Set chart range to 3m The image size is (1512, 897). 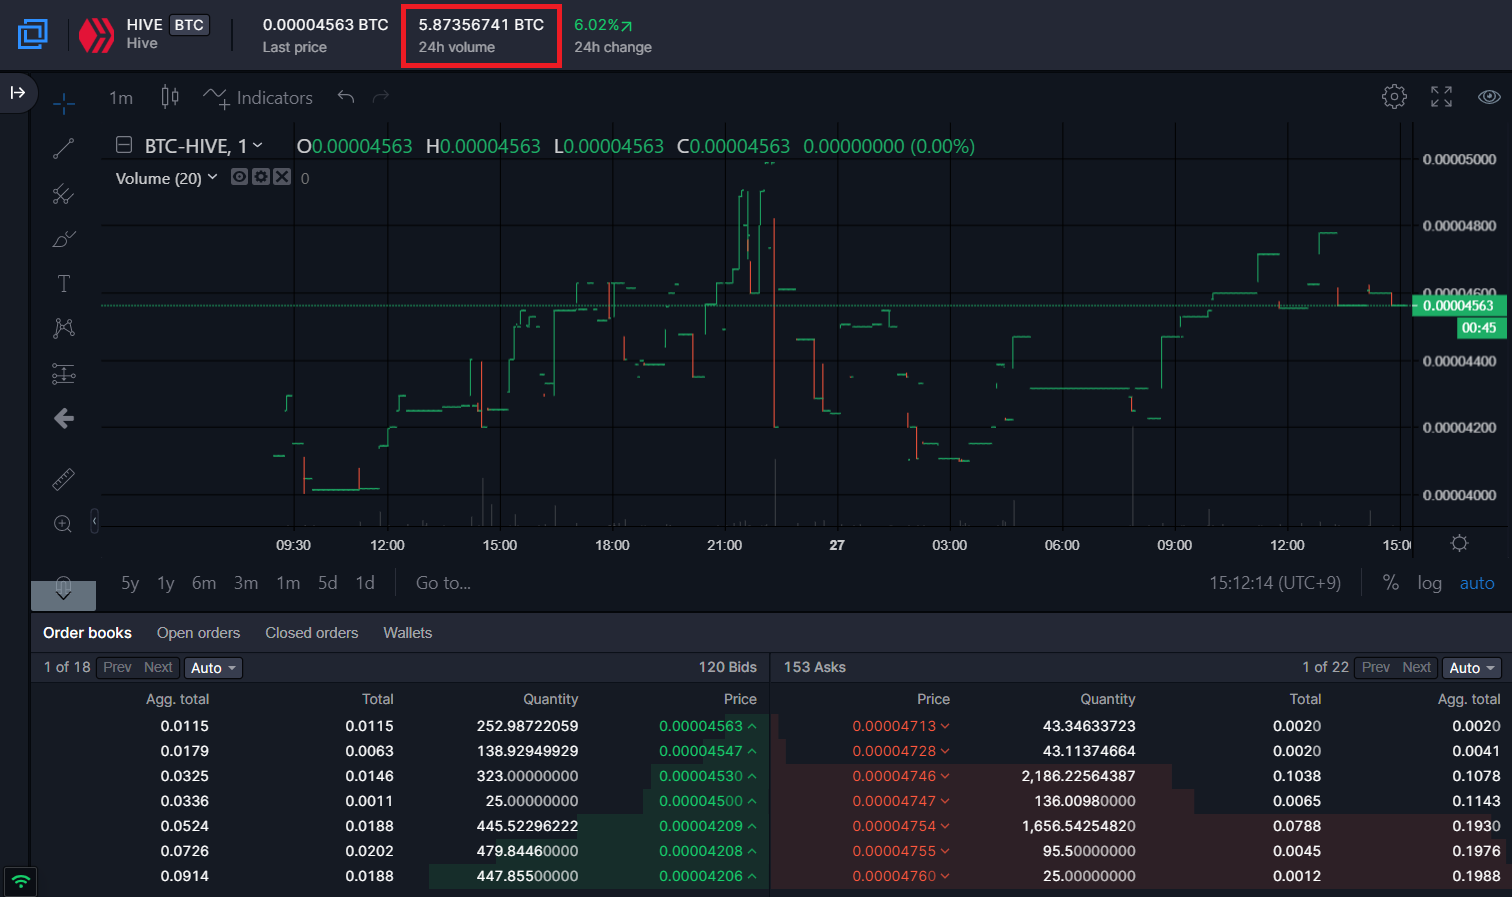click(x=246, y=583)
